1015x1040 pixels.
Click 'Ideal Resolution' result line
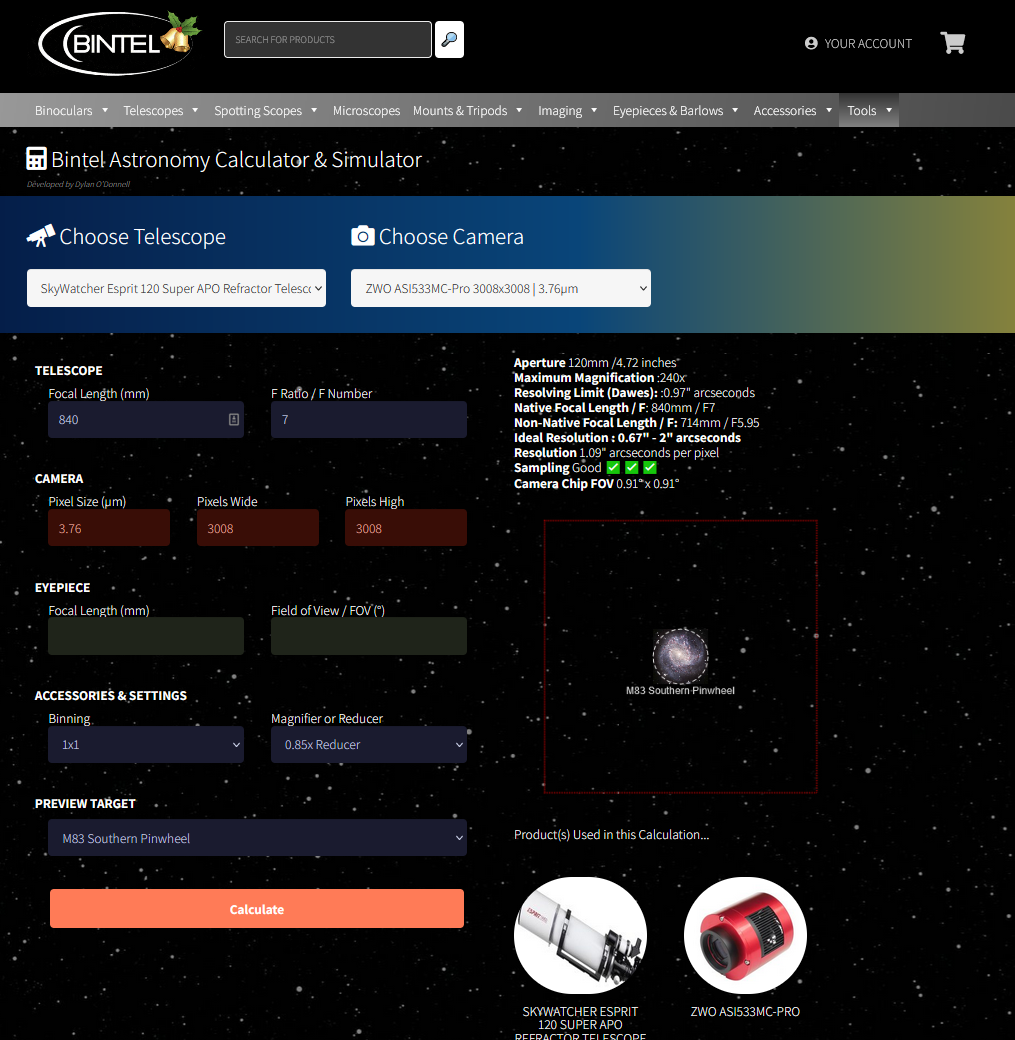tap(628, 438)
